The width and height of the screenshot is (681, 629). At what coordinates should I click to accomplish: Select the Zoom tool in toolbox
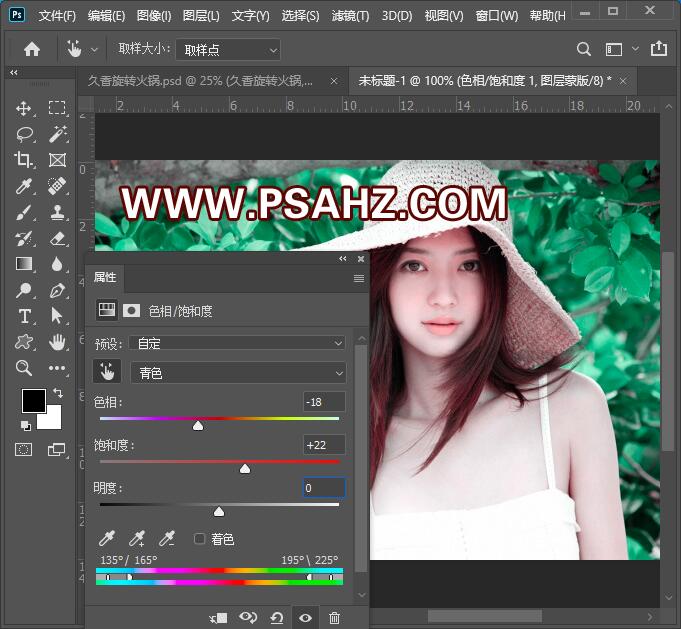pos(23,368)
